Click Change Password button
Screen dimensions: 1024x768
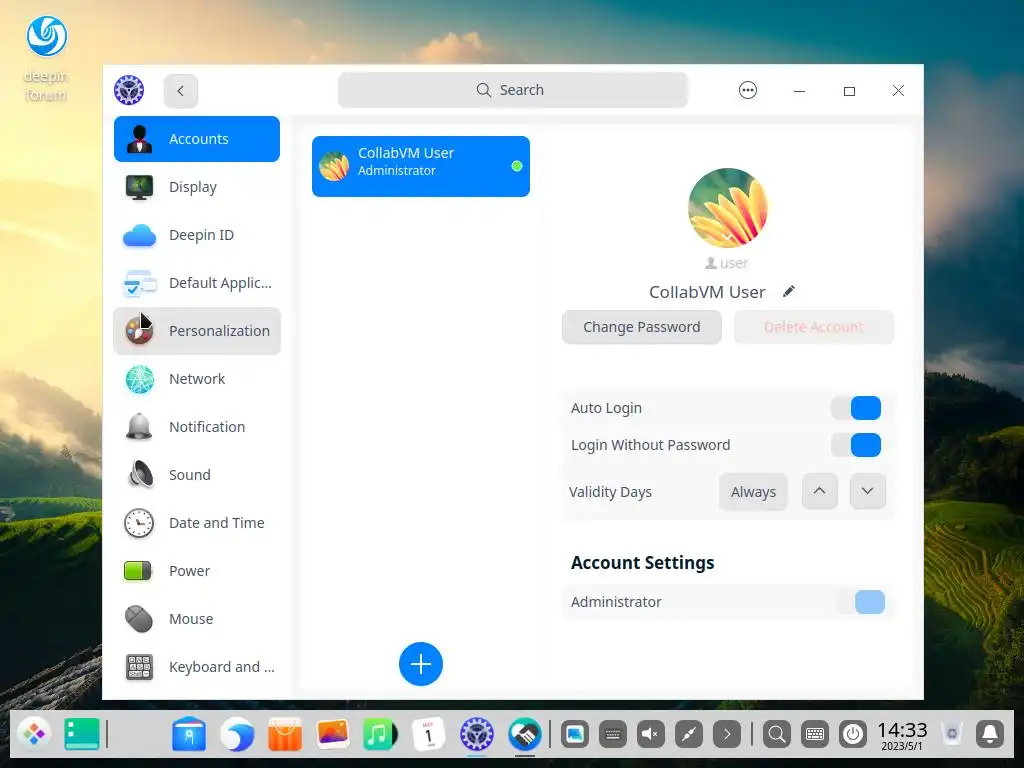641,327
